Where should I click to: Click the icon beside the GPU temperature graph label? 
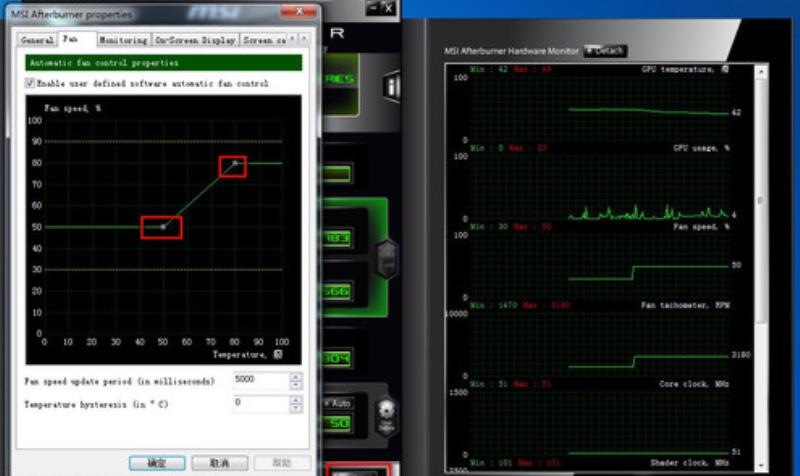pyautogui.click(x=725, y=69)
